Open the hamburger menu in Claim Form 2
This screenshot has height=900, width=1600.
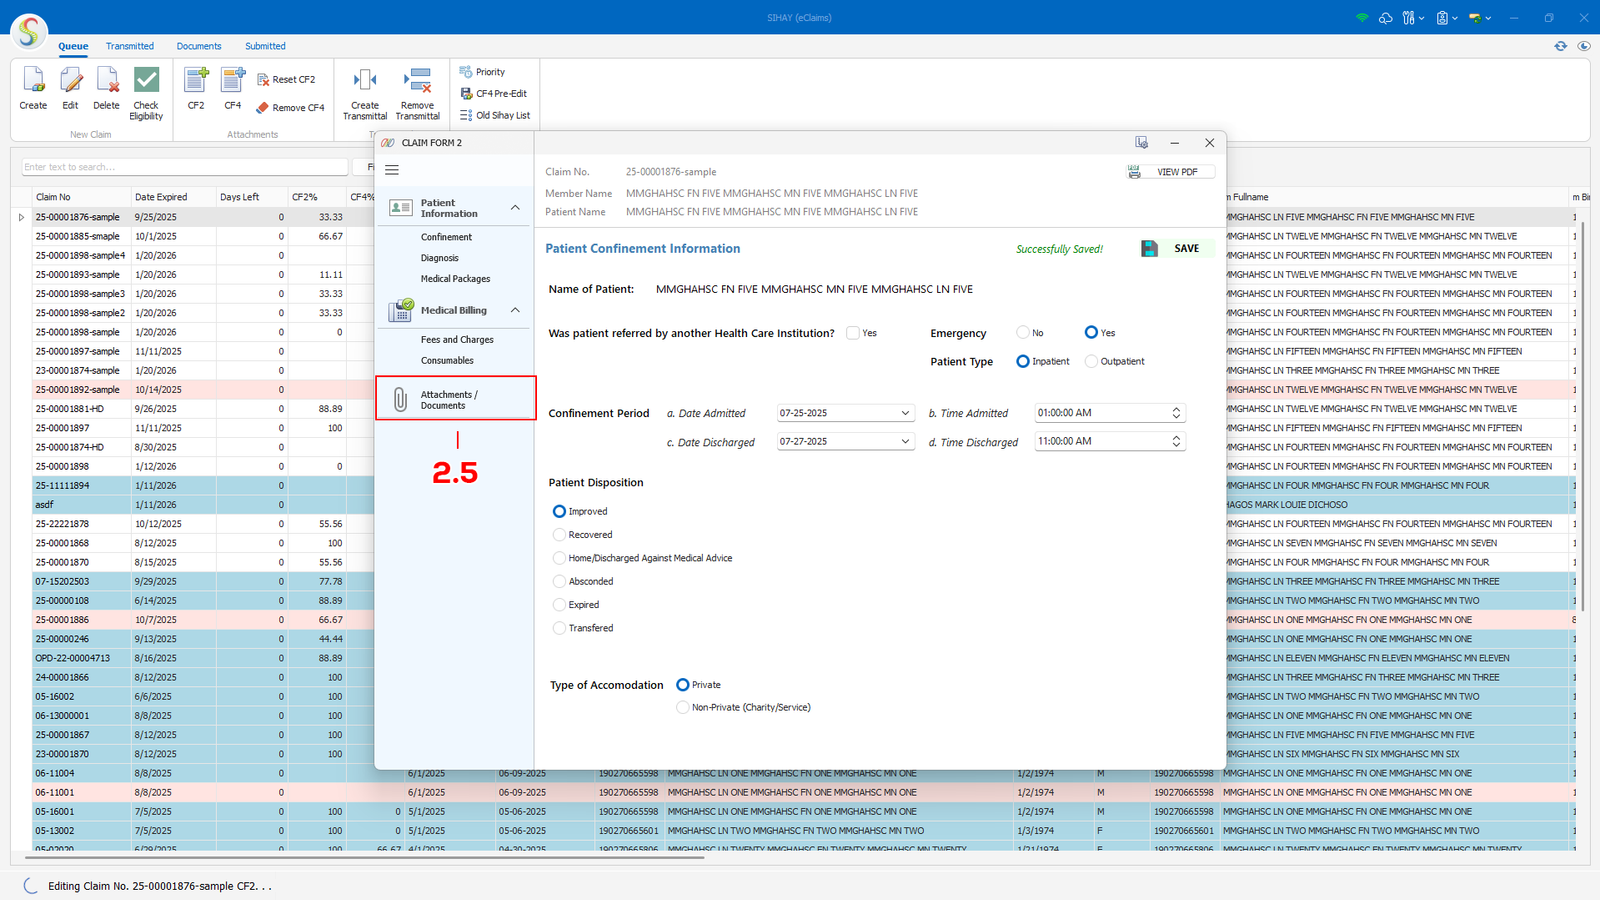392,170
